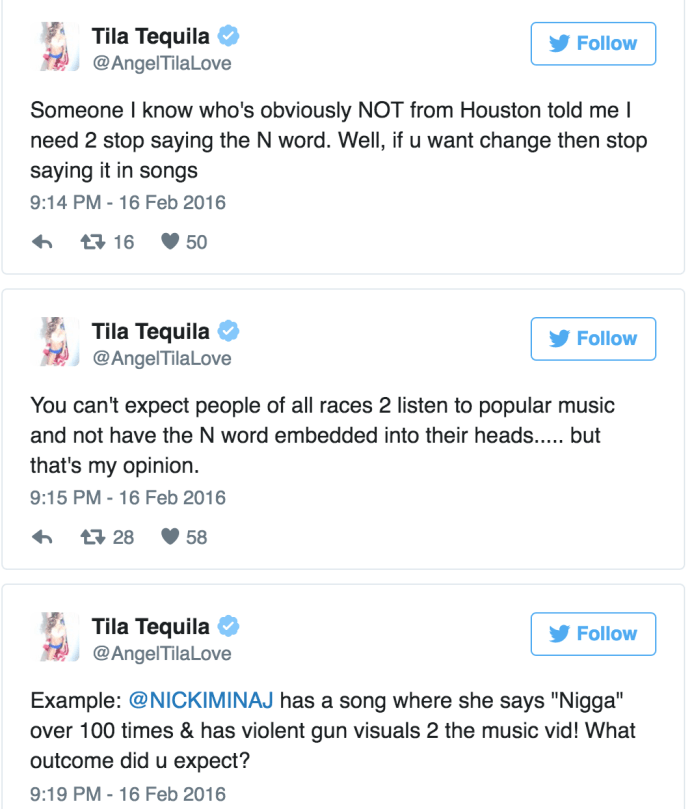
Task: Click profile avatar on first tweet
Action: [58, 48]
